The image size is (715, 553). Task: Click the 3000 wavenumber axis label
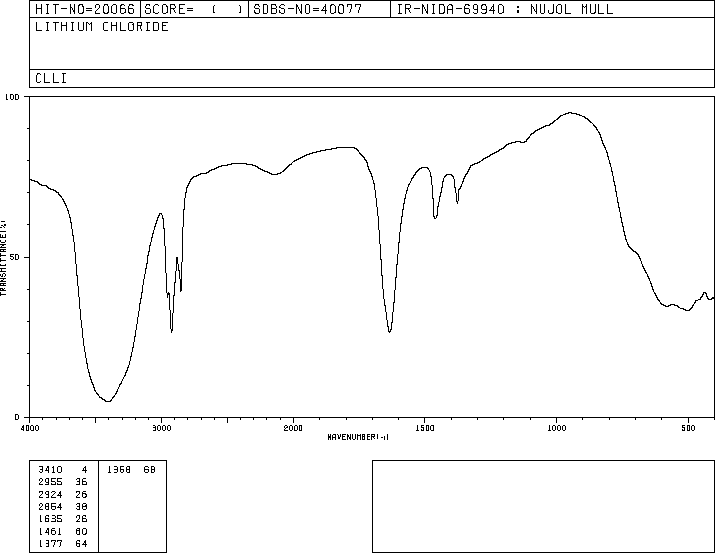pyautogui.click(x=161, y=428)
